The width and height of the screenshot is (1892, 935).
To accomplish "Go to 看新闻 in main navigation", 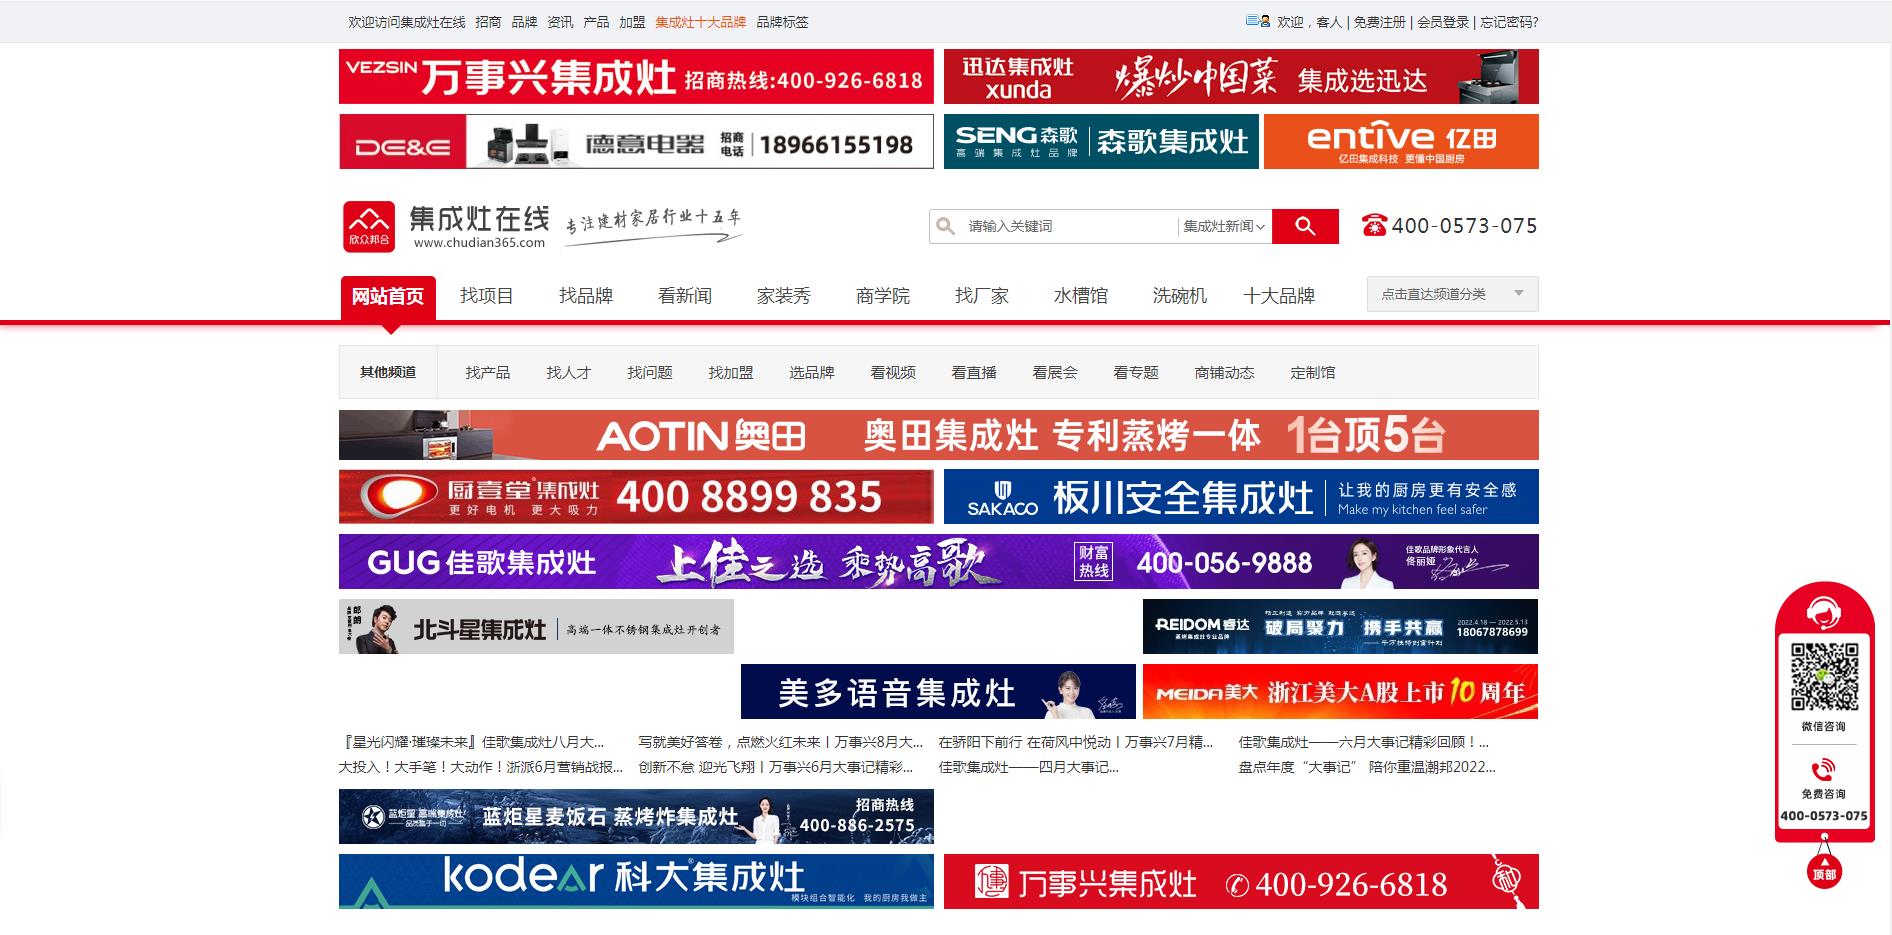I will click(x=685, y=296).
